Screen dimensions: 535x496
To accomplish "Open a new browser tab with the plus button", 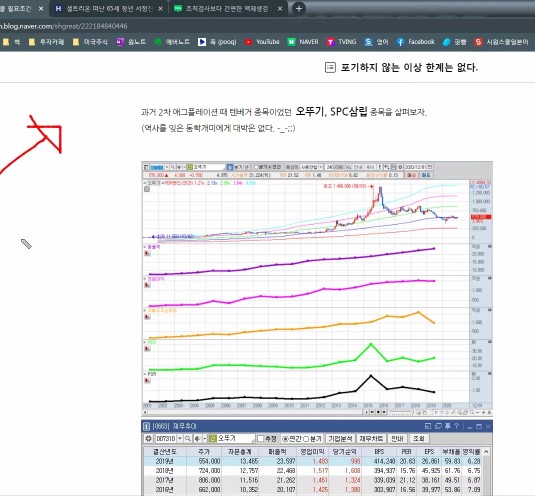I will pyautogui.click(x=299, y=9).
